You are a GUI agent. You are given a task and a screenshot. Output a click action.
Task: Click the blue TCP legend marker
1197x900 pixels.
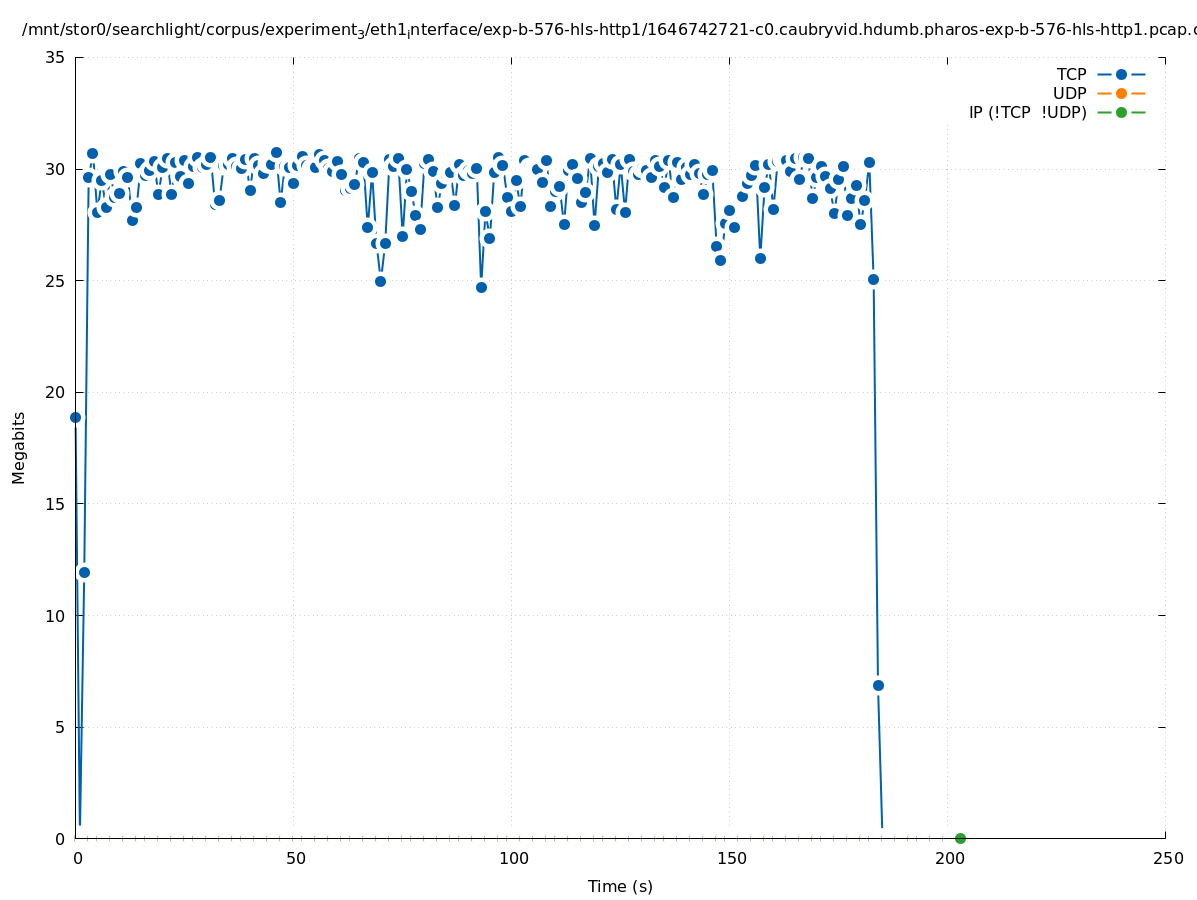coord(1121,74)
